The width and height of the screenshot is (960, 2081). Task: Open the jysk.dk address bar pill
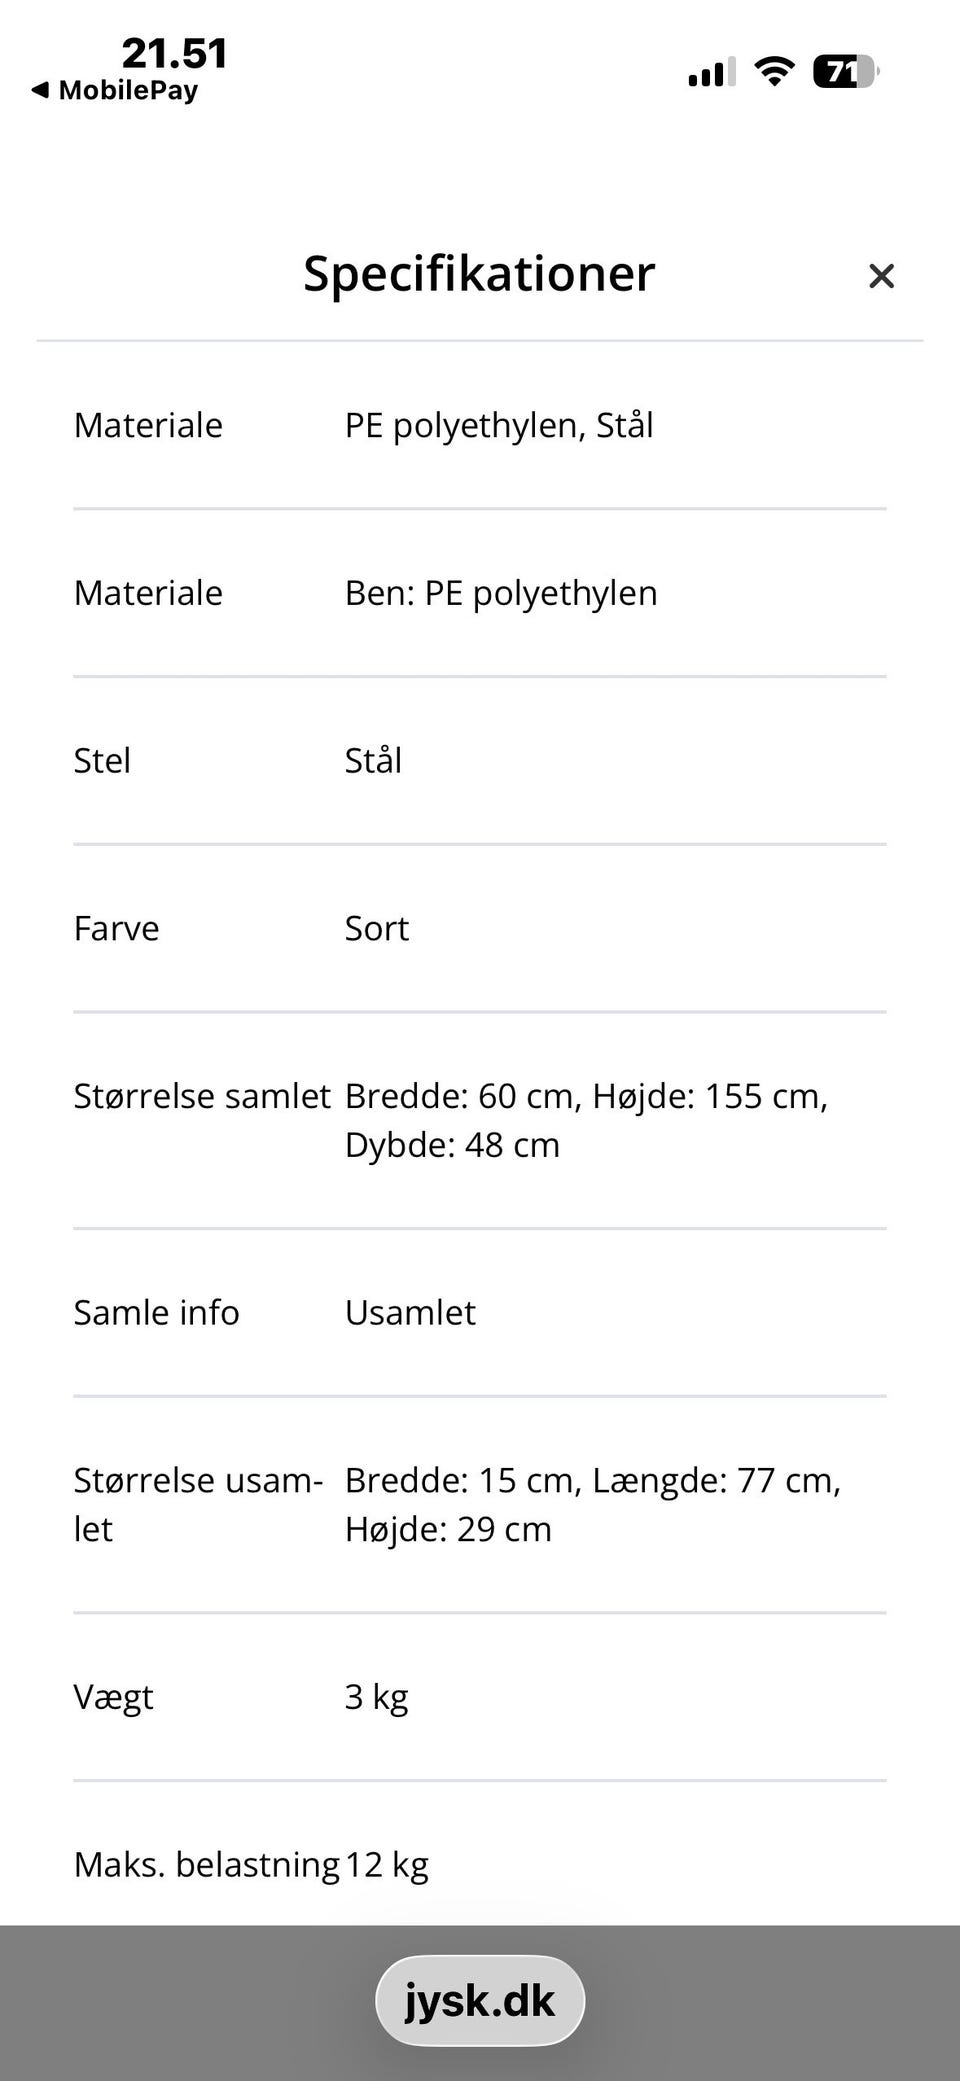[480, 2000]
